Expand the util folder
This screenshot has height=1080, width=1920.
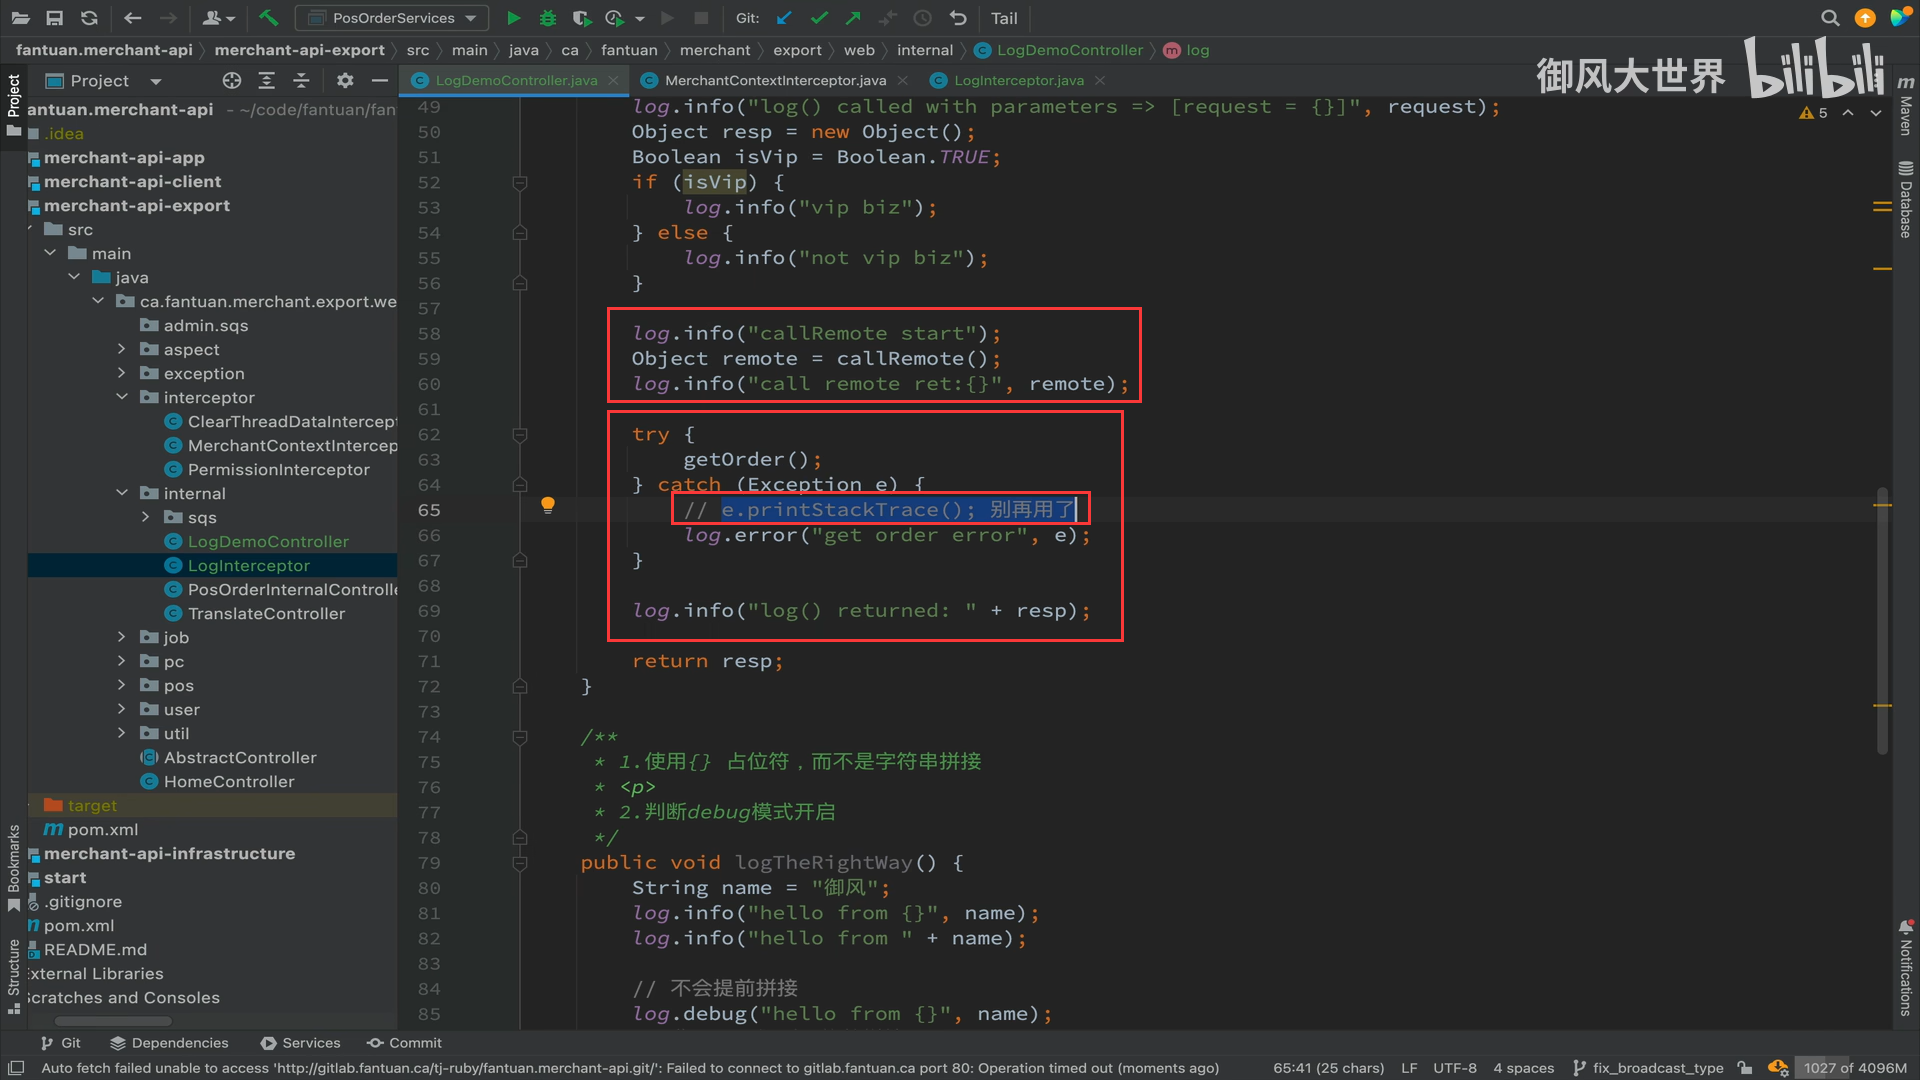click(122, 733)
